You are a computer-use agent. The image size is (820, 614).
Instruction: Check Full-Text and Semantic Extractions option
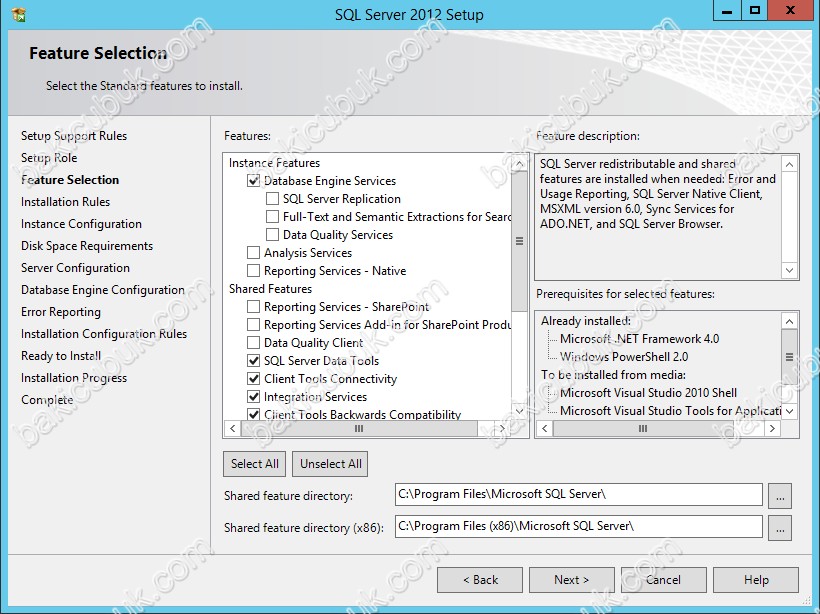[272, 217]
